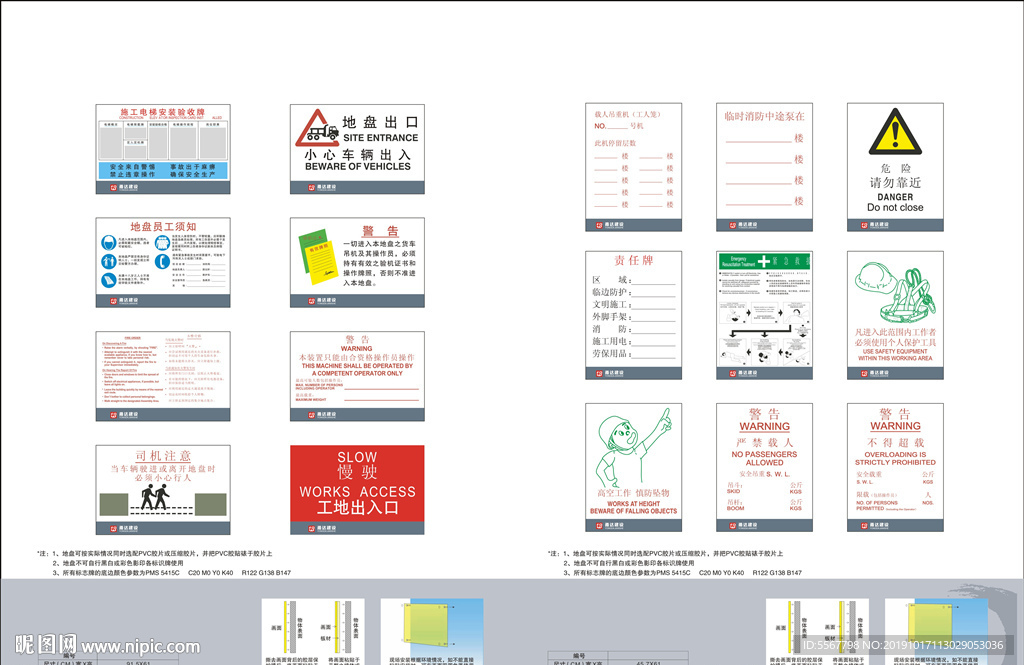Click the company logo on 责任牌 sign footer

click(610, 374)
